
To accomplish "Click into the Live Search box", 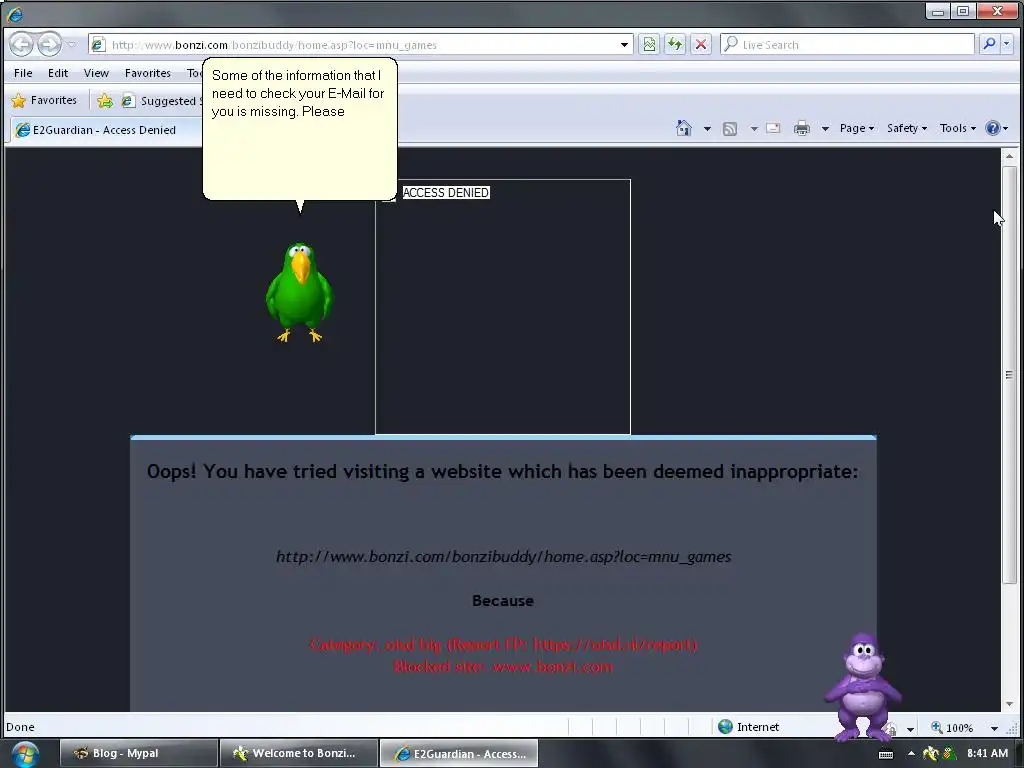I will [x=848, y=44].
